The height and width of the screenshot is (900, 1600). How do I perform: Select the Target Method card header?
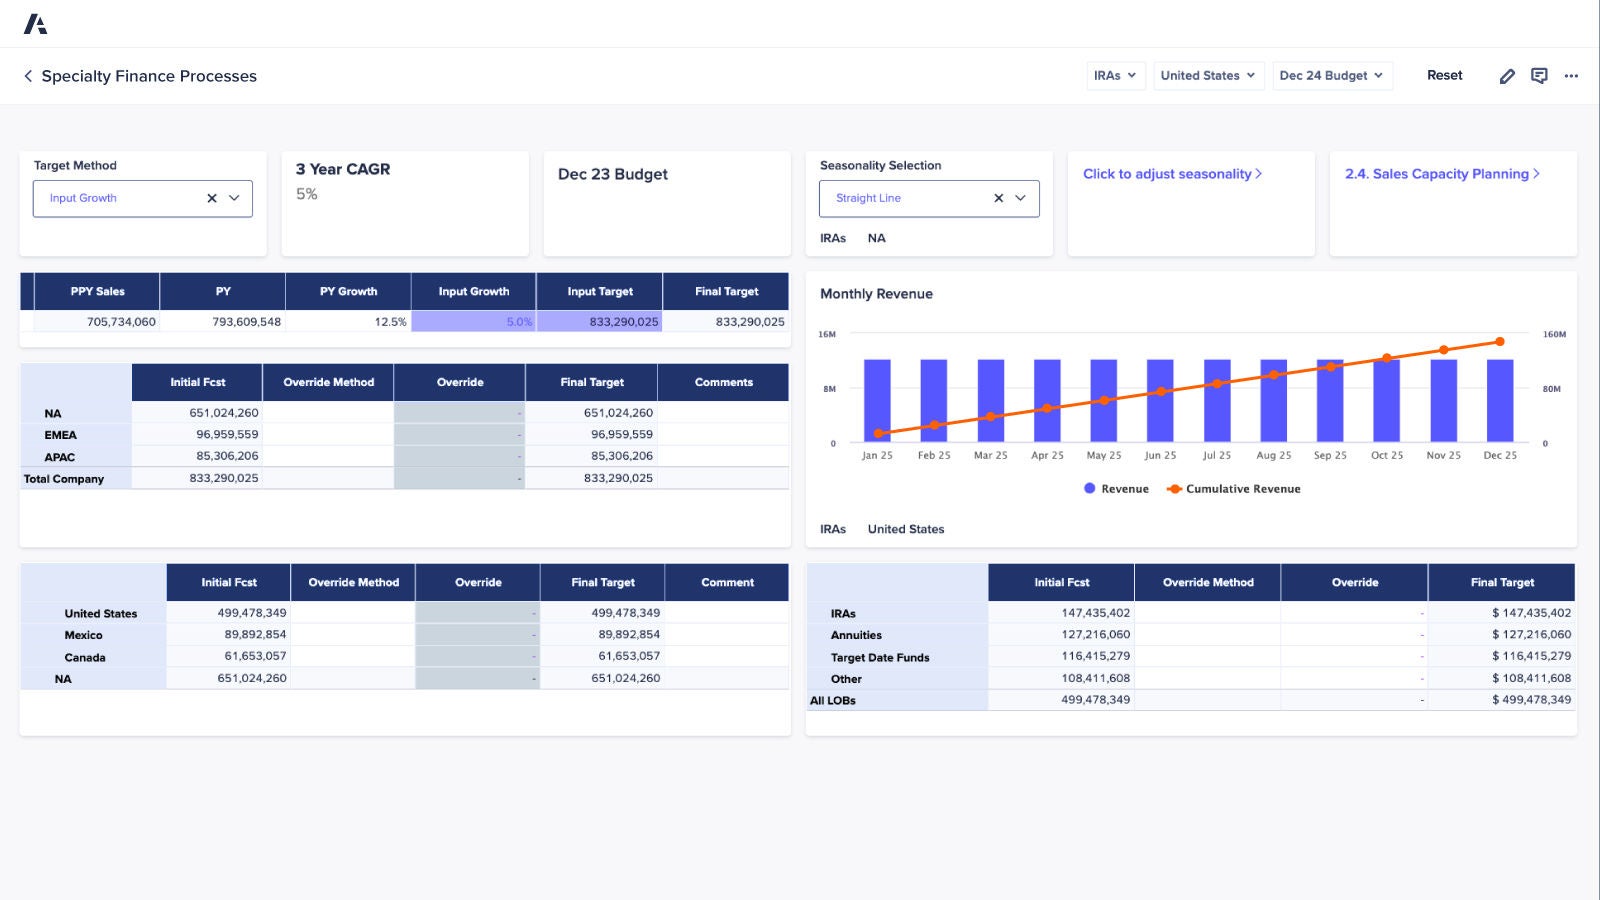(x=75, y=165)
